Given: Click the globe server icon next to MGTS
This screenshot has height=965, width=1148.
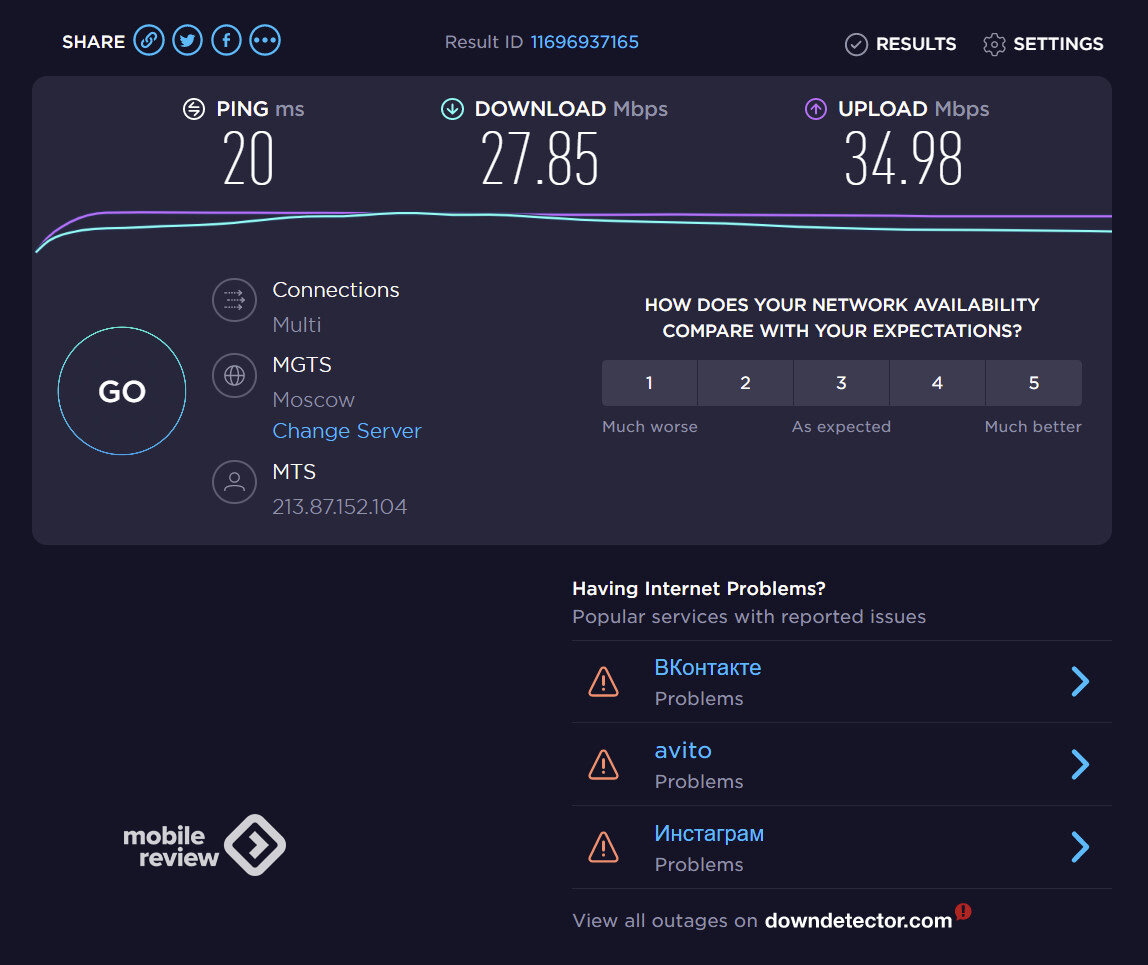Looking at the screenshot, I should (234, 376).
